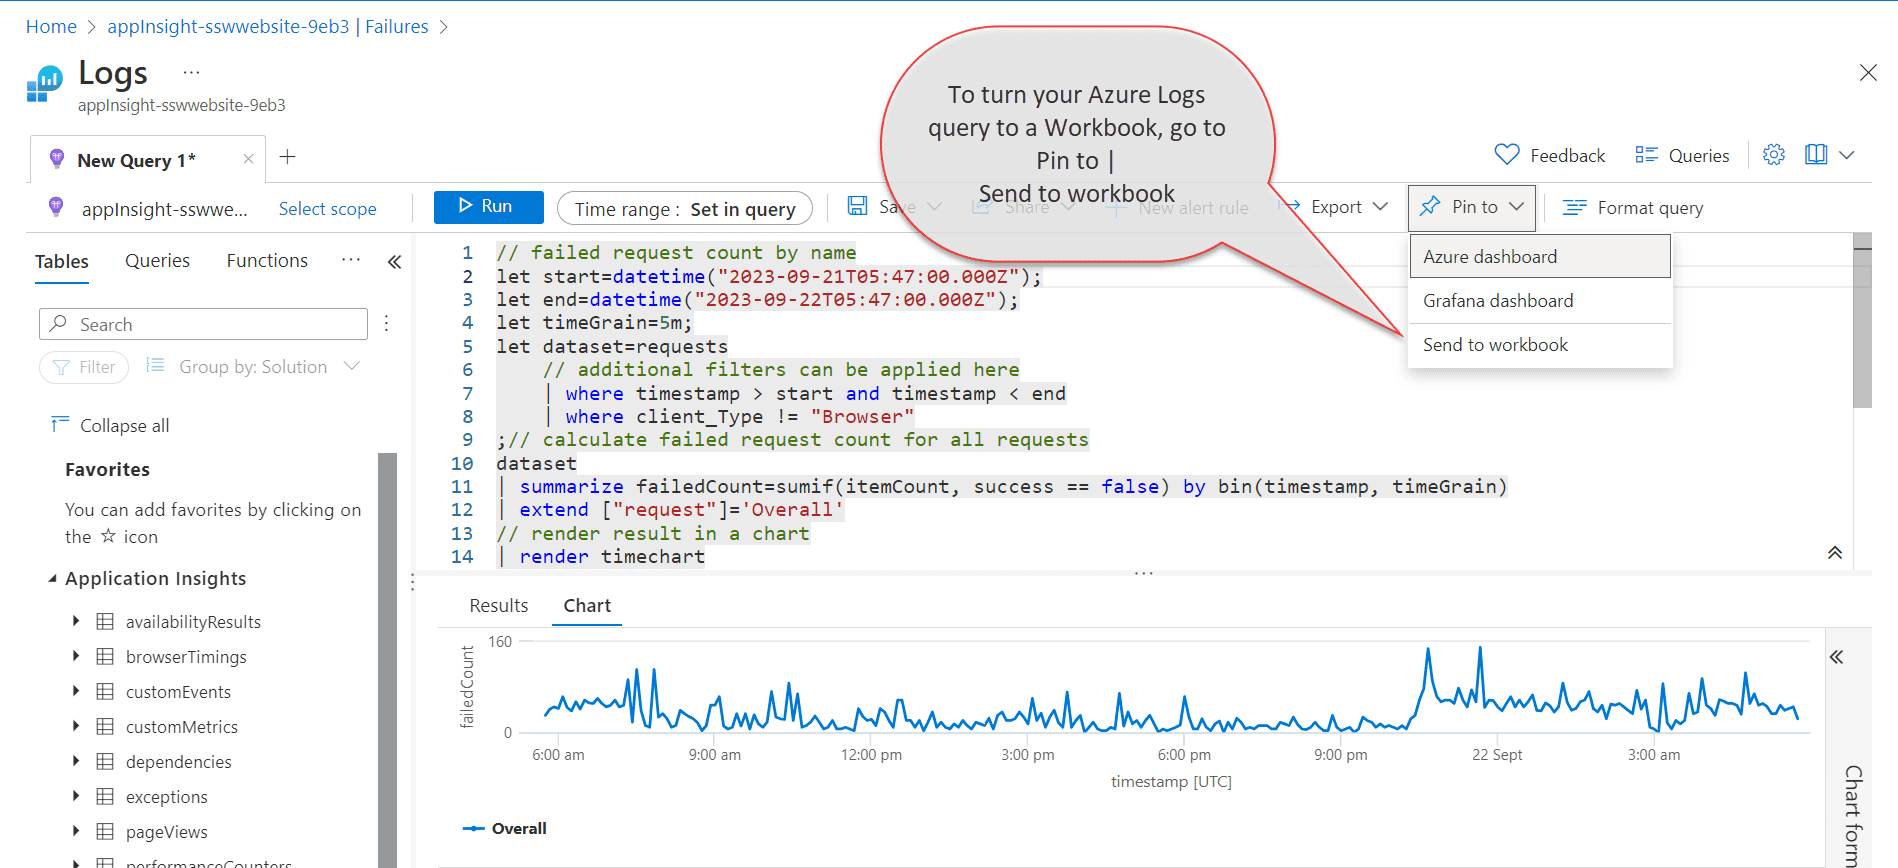Collapse the left tables pane

(394, 262)
